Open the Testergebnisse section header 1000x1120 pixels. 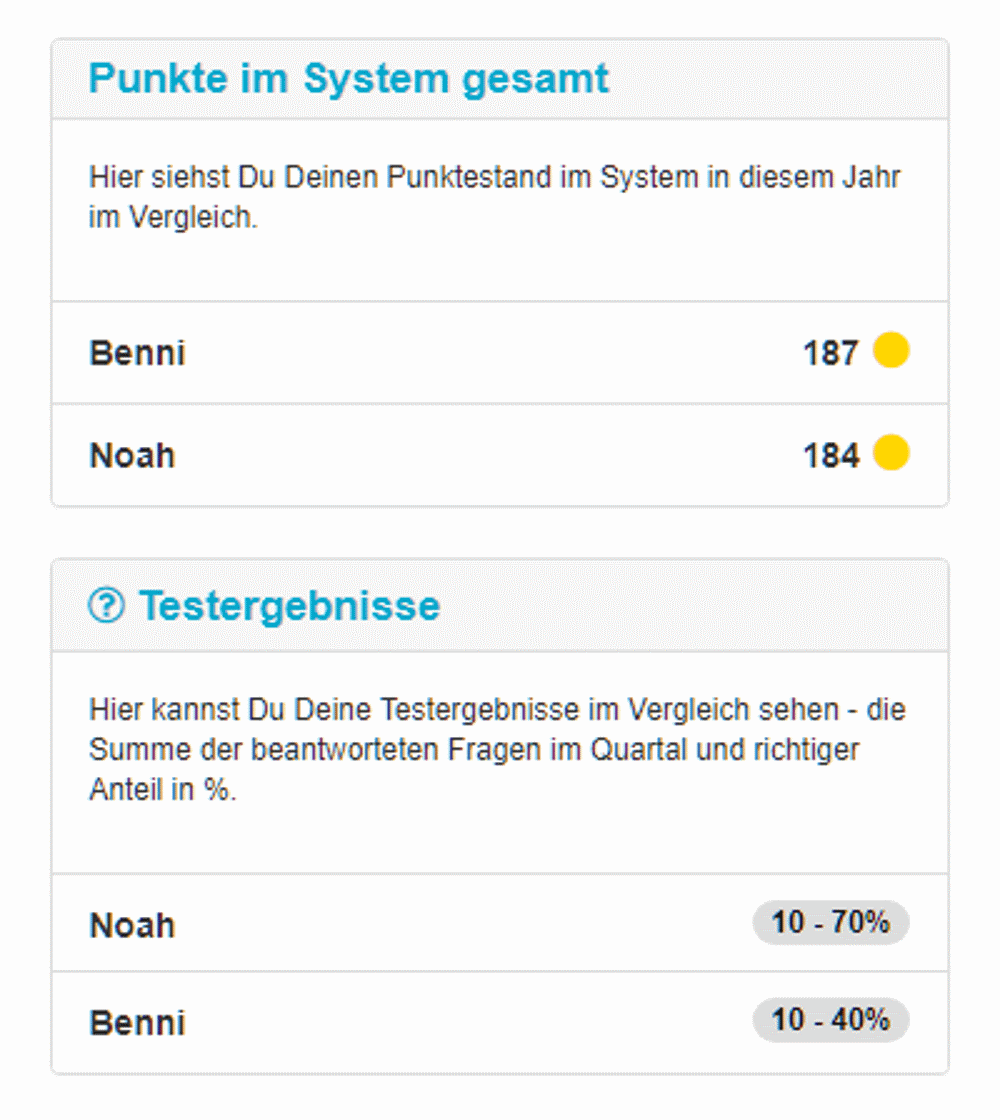290,604
